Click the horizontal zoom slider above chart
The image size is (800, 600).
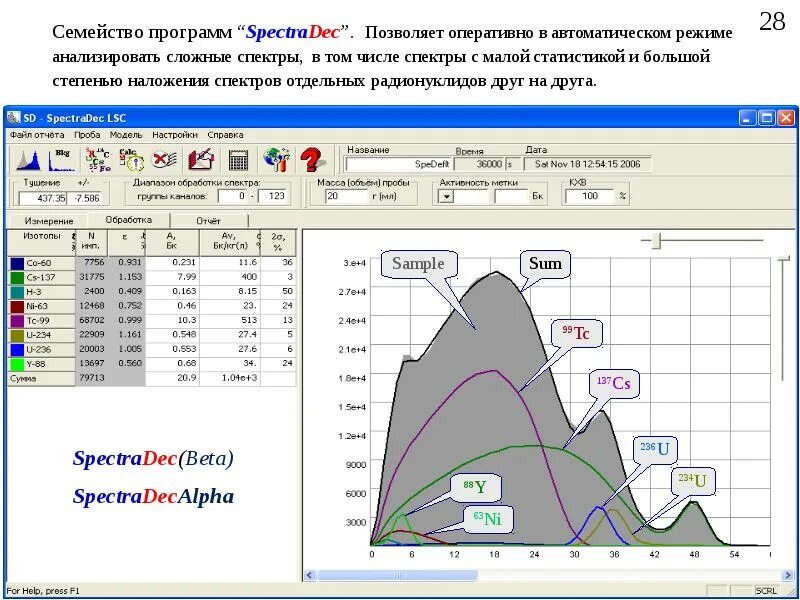coord(656,240)
